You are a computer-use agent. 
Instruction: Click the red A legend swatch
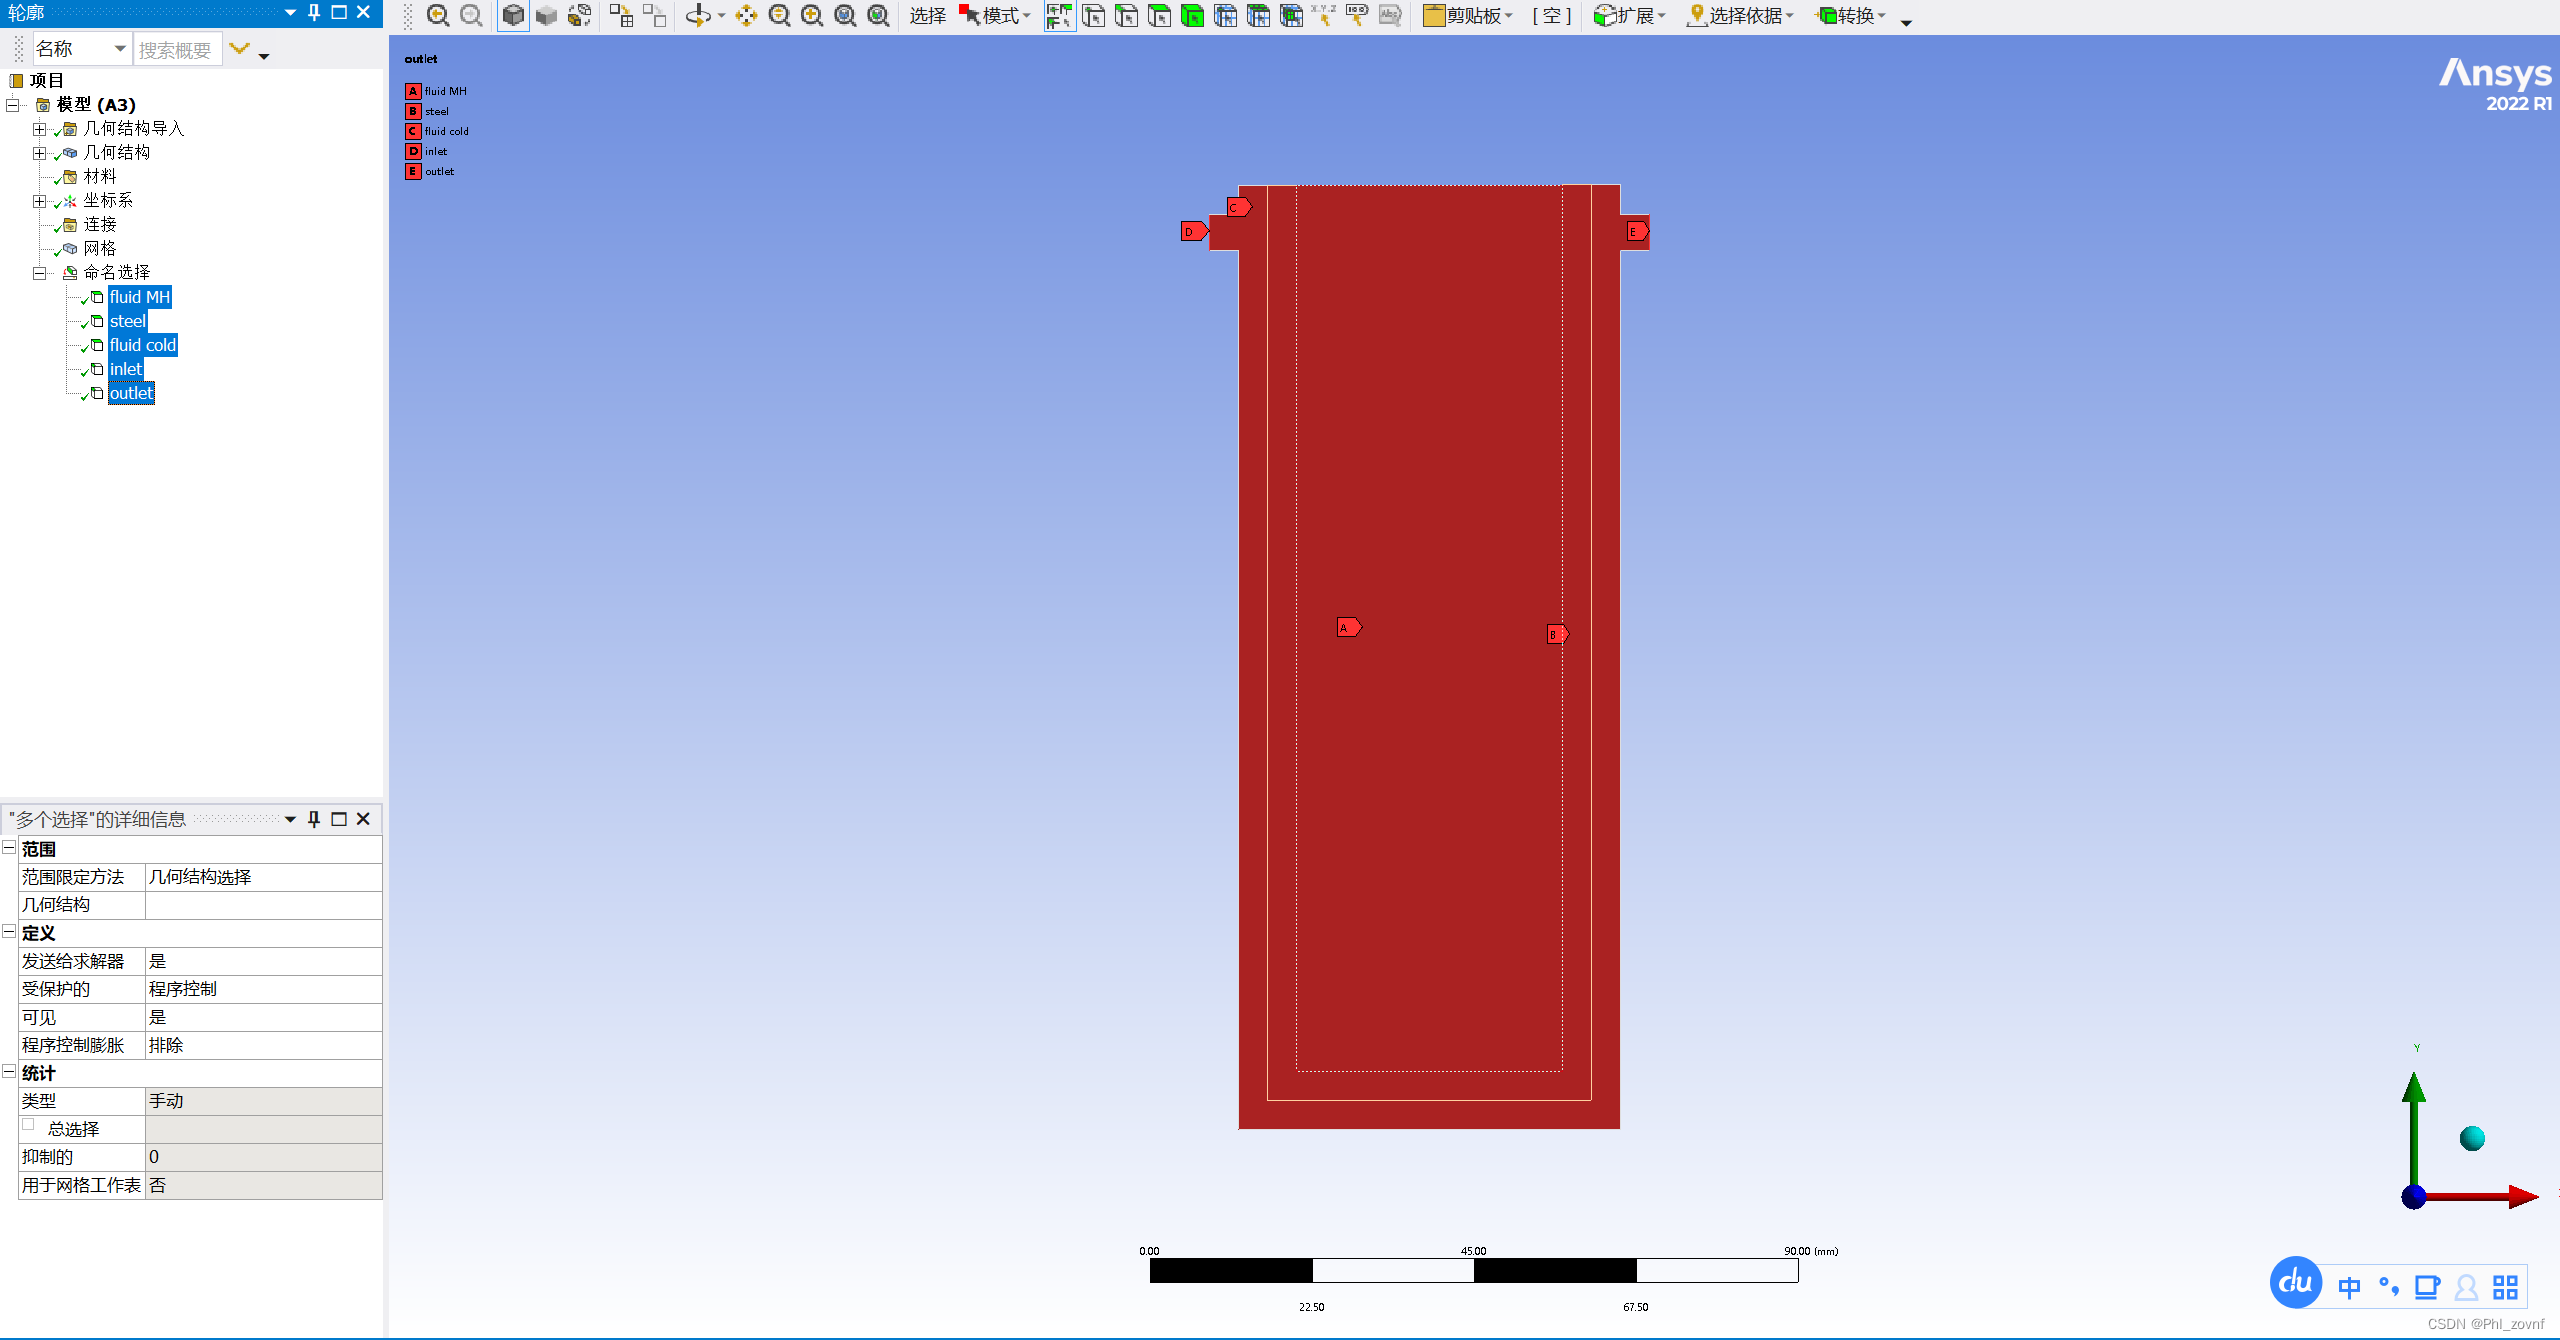tap(413, 91)
